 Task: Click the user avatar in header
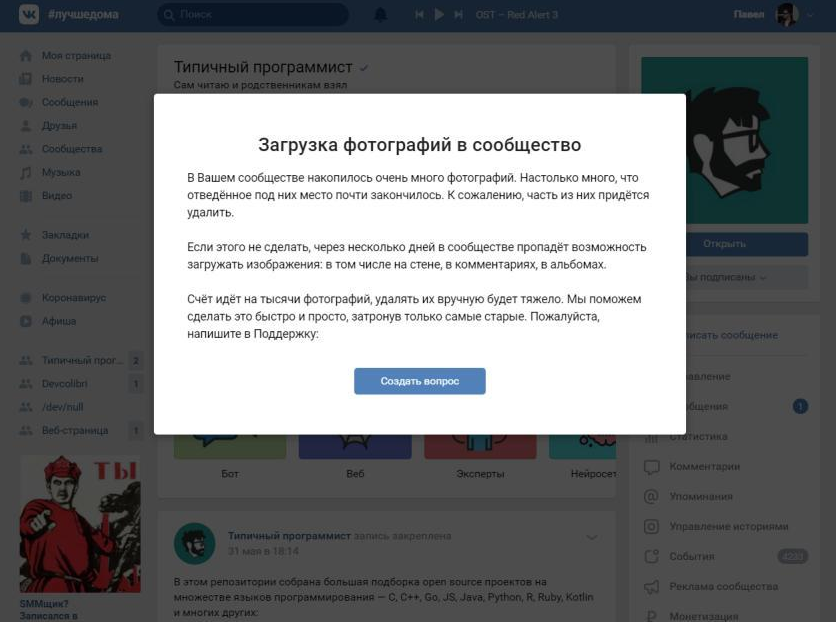pos(787,14)
